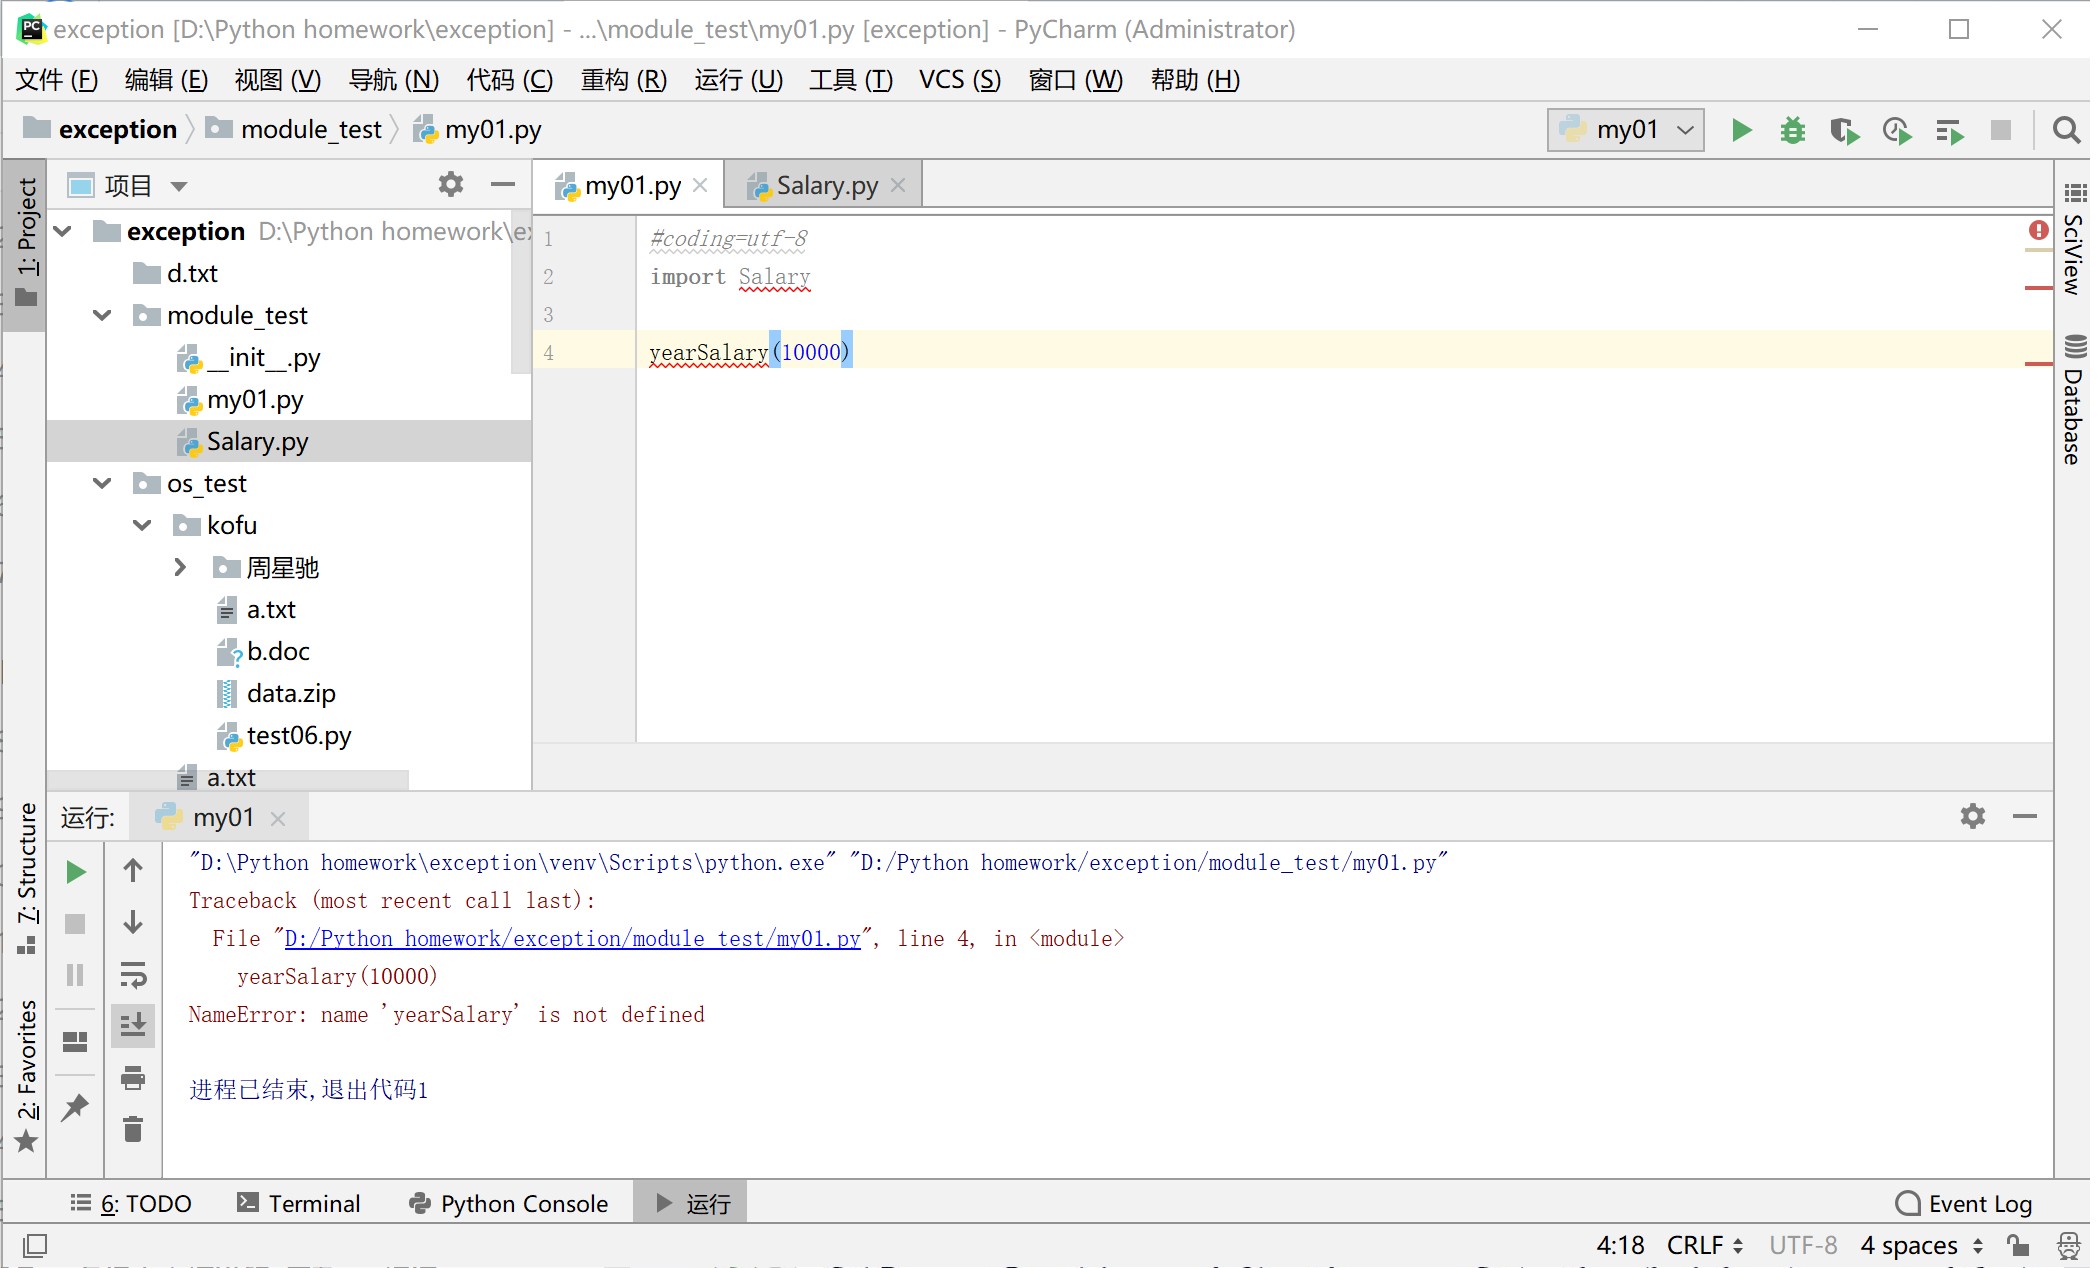Open the 重构 (R) menu
2100x1268 pixels.
(624, 80)
